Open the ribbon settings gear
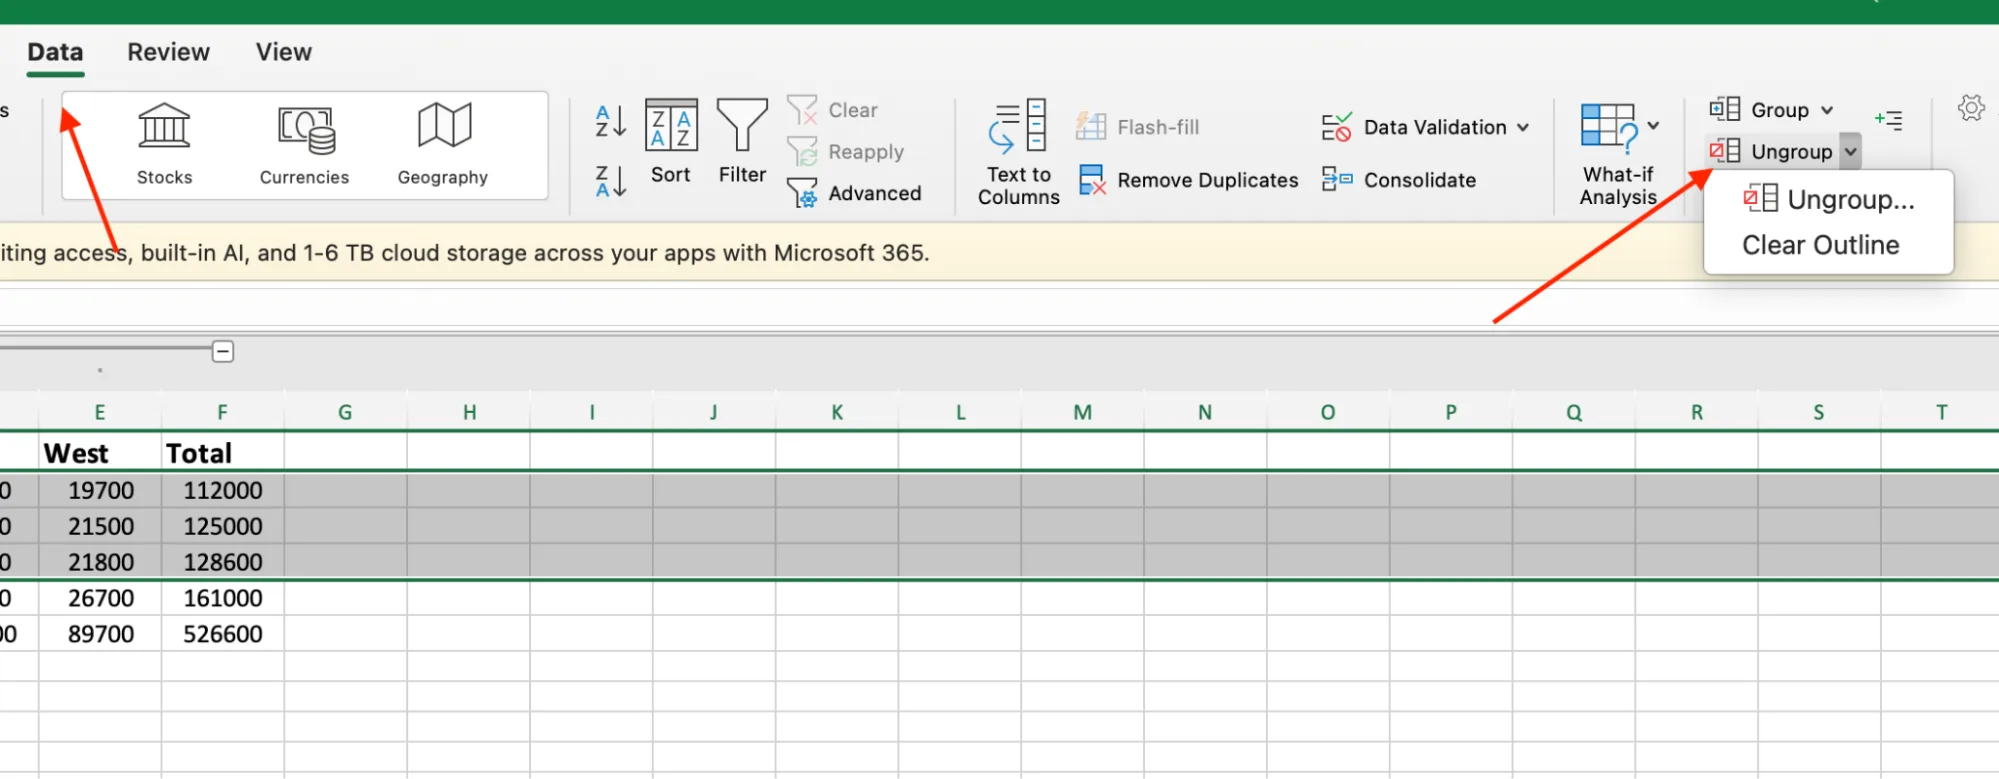This screenshot has height=779, width=1999. [x=1971, y=107]
